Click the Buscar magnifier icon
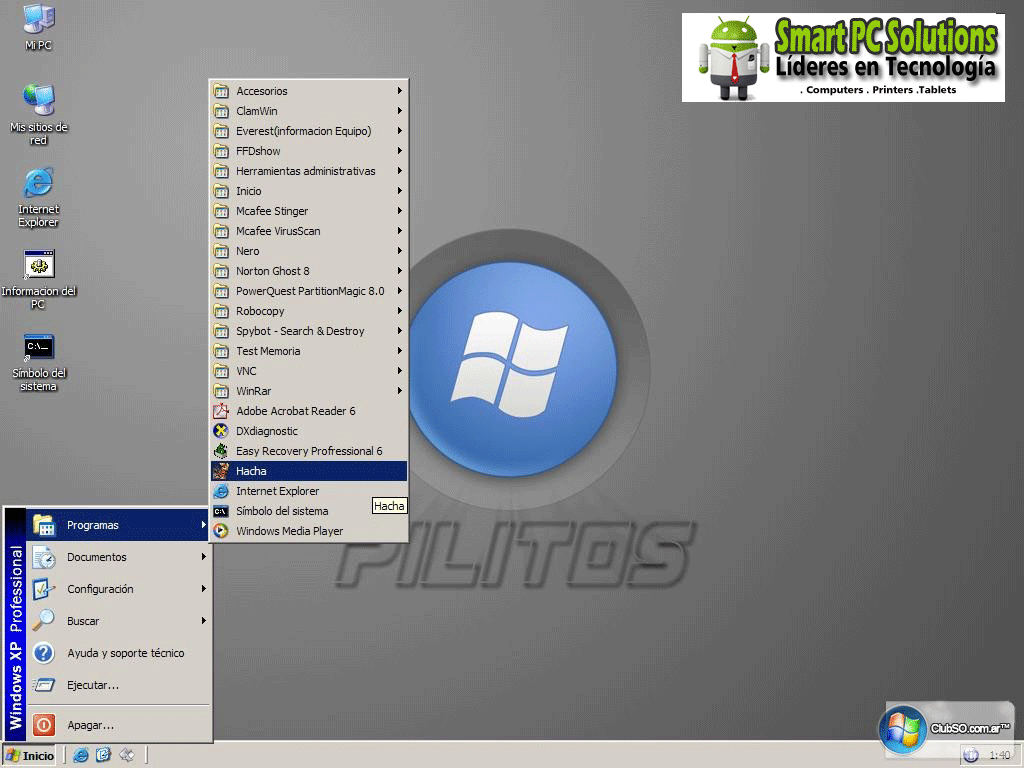Viewport: 1024px width, 768px height. click(44, 620)
